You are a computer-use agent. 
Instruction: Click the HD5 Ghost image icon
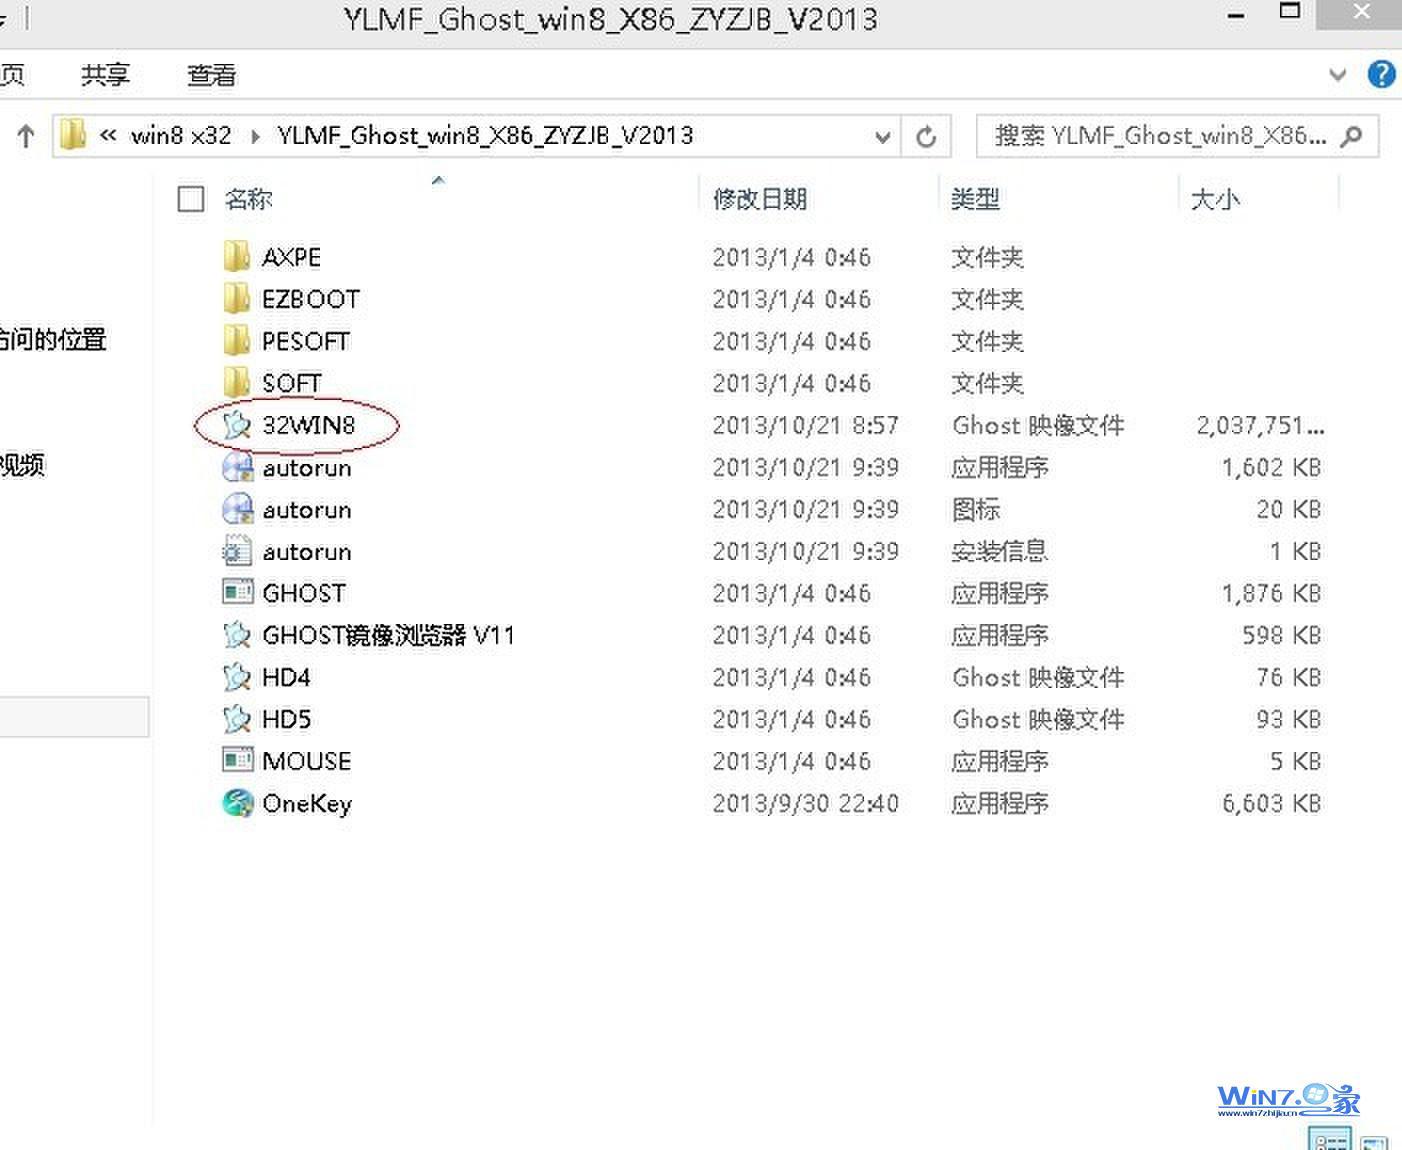click(236, 719)
